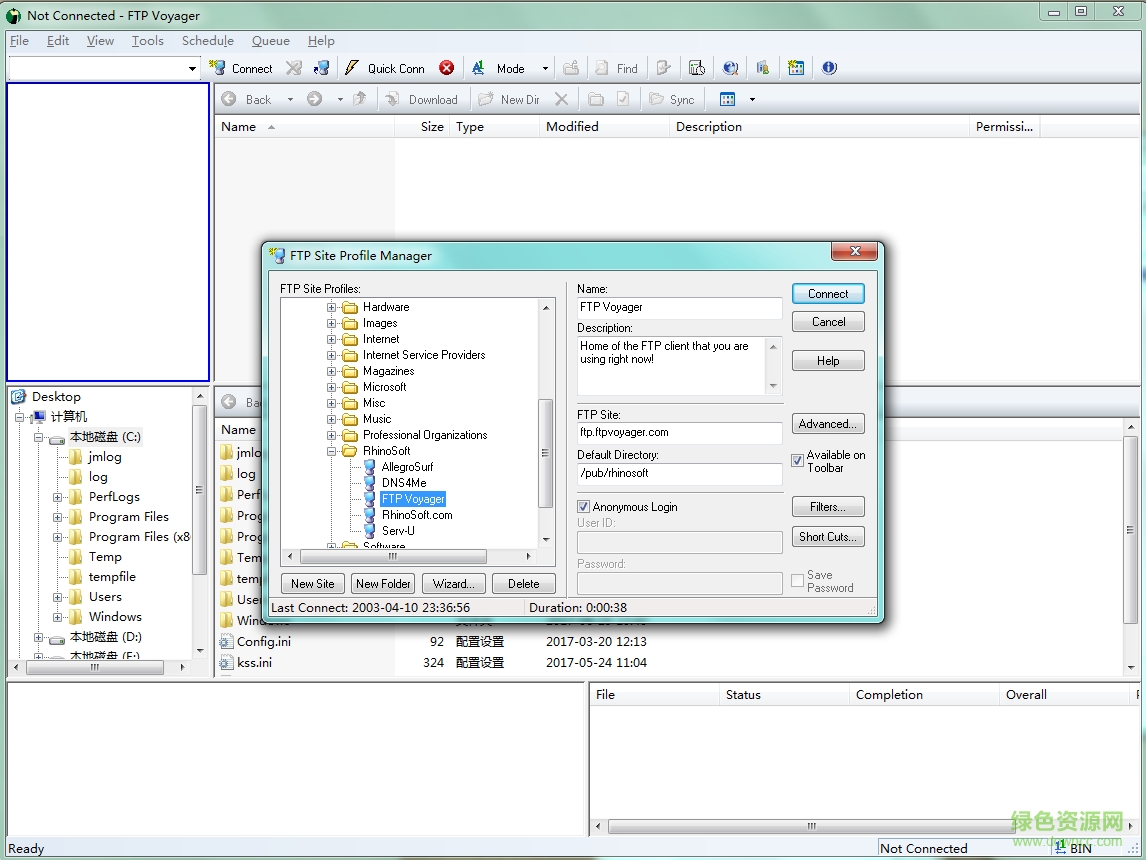
Task: Open the Queue menu
Action: click(270, 41)
